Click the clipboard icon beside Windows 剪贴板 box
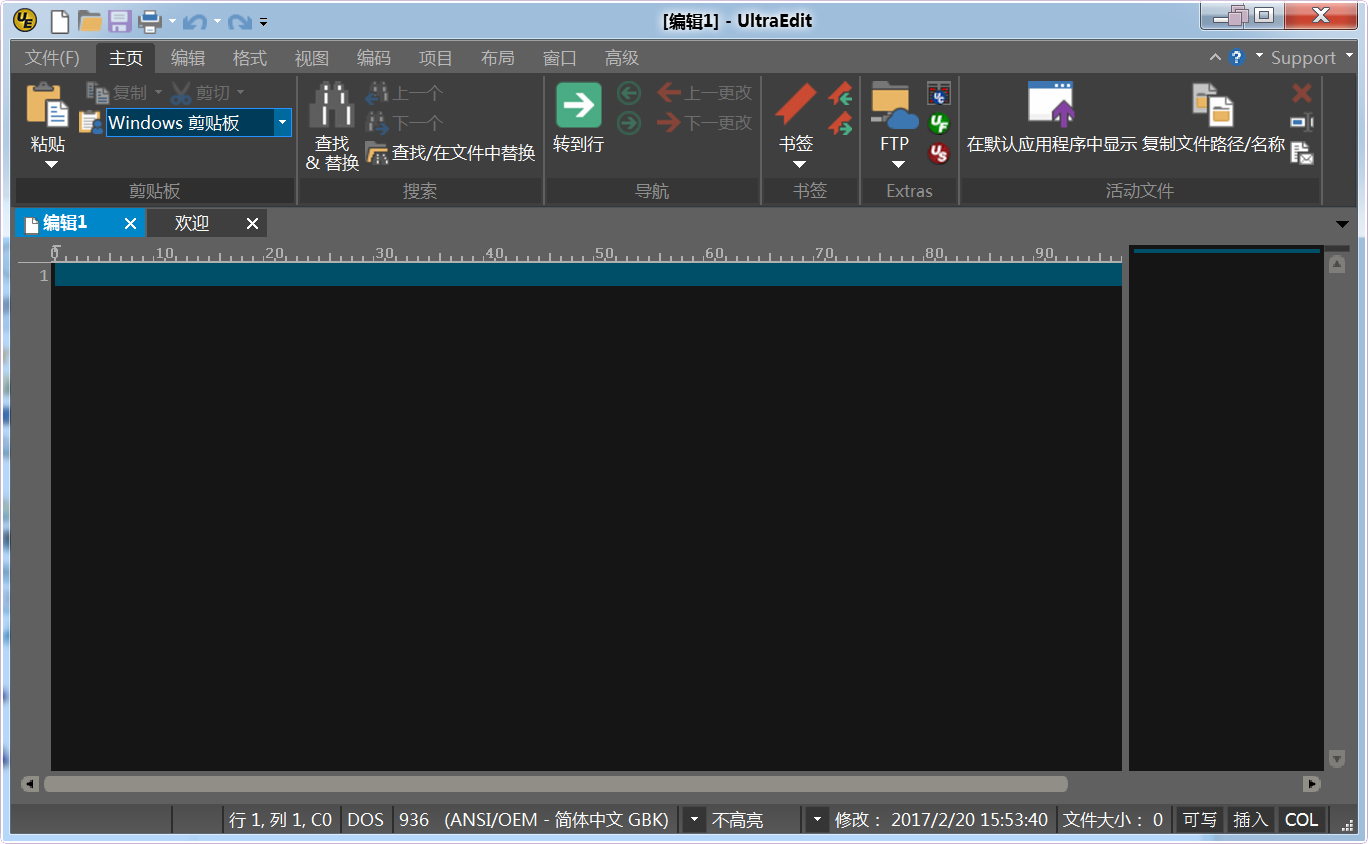Viewport: 1368px width, 844px height. (91, 123)
